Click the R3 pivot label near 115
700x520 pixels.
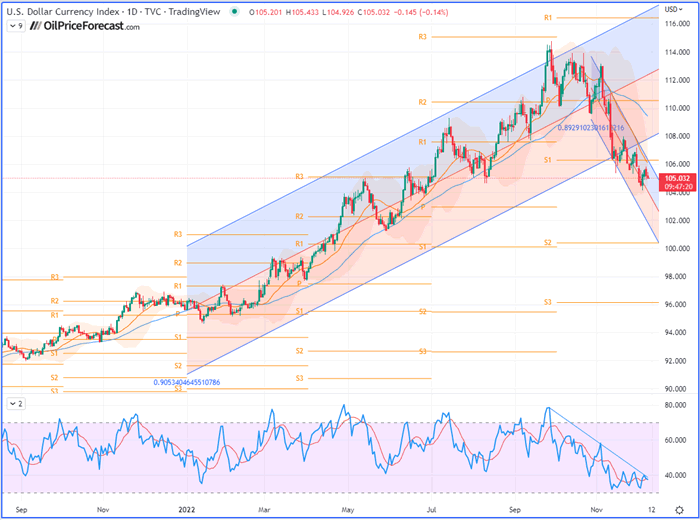click(423, 36)
